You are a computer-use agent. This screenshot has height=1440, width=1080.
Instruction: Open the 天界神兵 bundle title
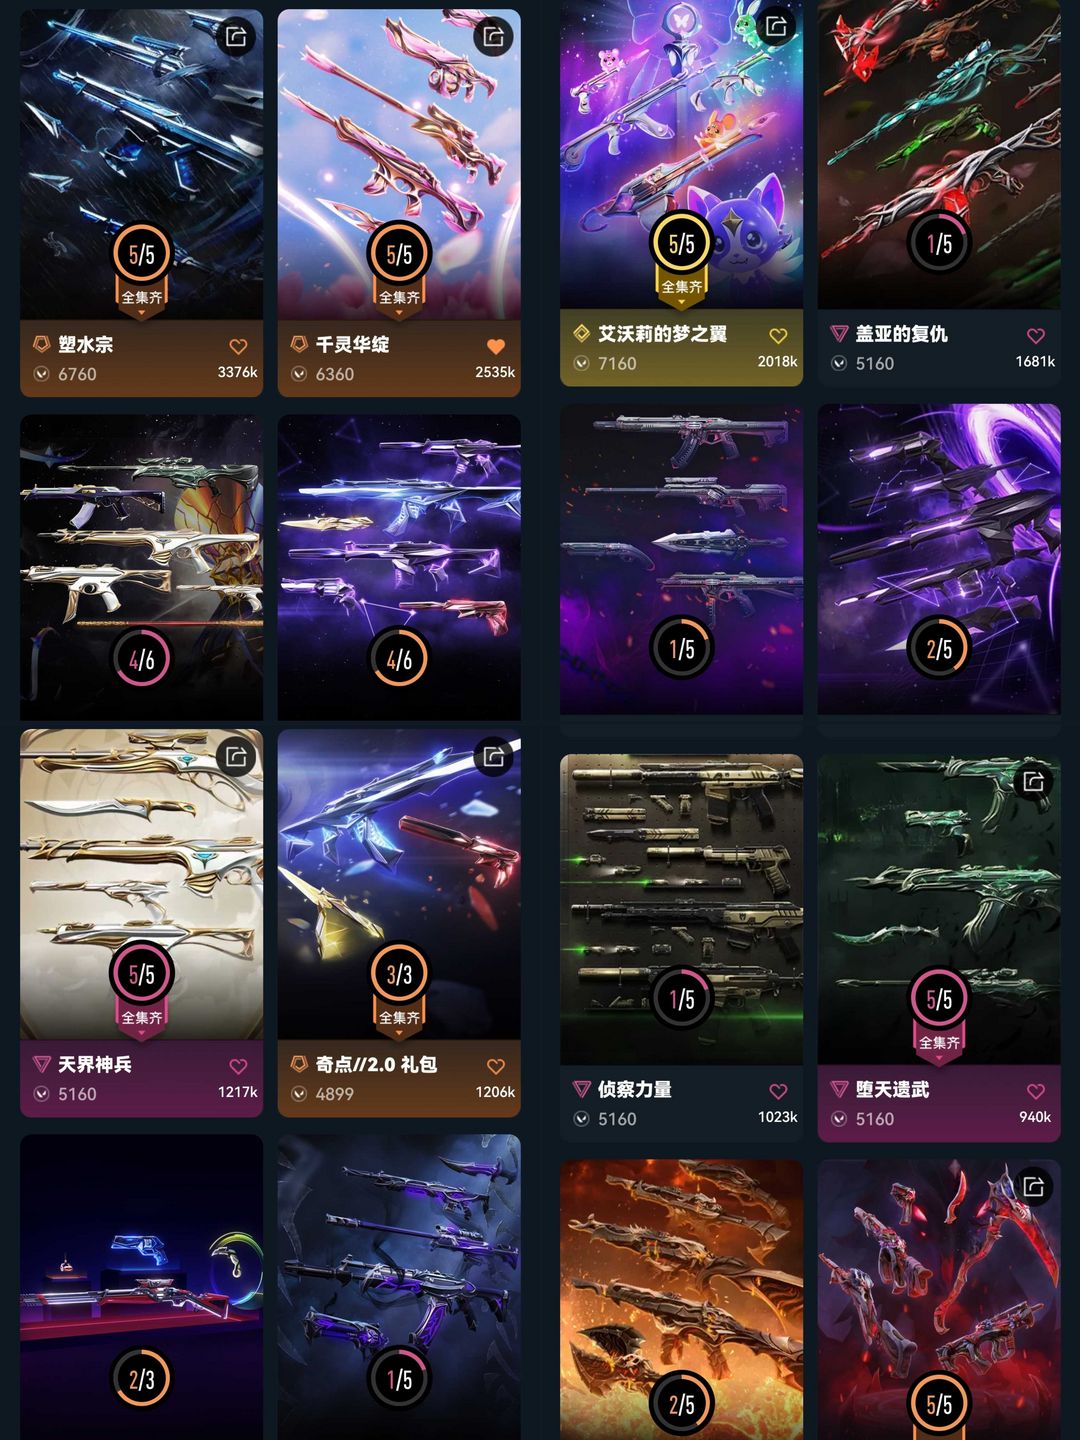(x=95, y=1065)
